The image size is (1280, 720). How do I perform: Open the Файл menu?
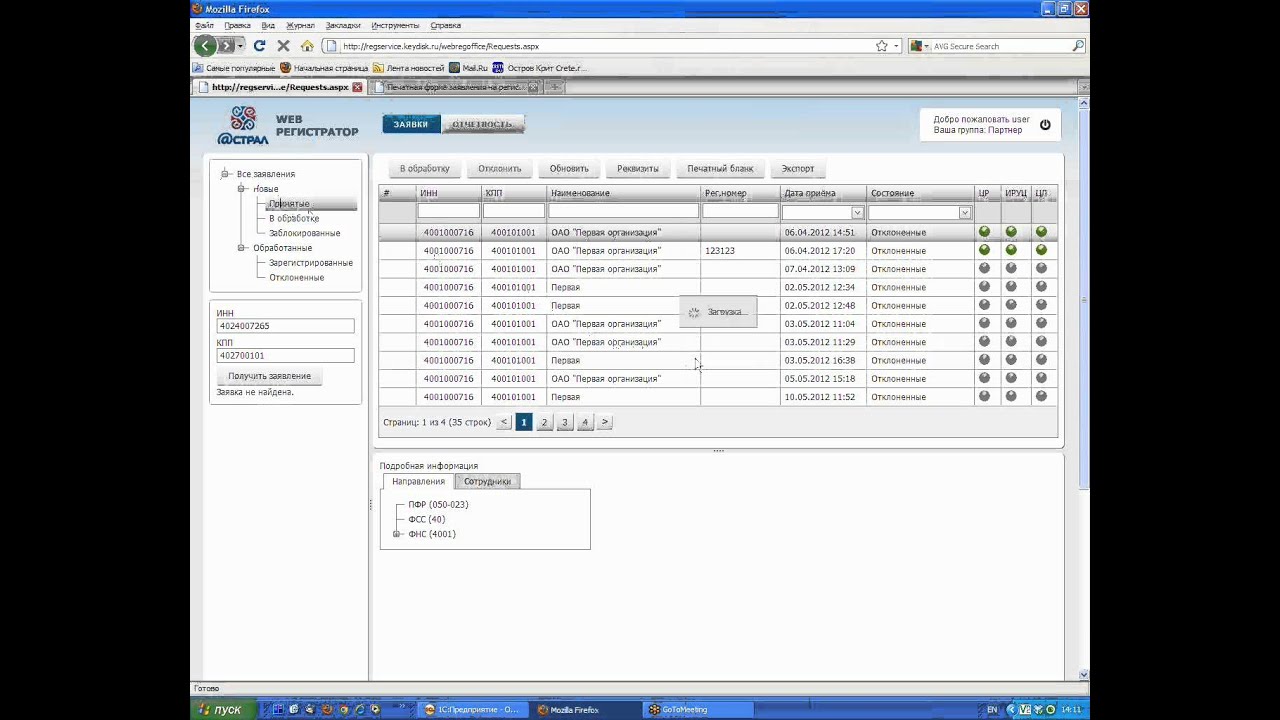pos(205,25)
